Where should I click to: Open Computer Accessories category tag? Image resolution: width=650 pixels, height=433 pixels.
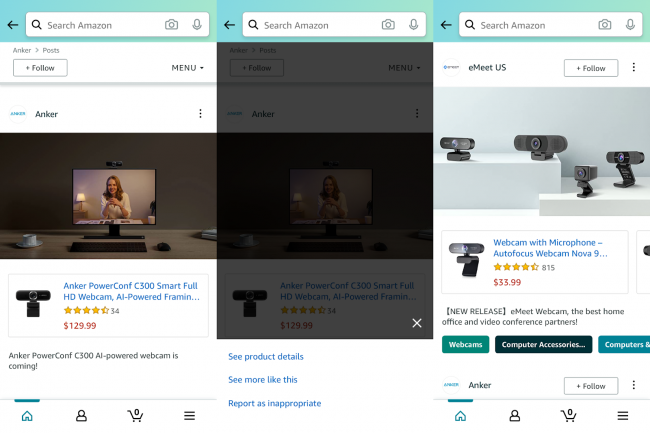point(543,344)
